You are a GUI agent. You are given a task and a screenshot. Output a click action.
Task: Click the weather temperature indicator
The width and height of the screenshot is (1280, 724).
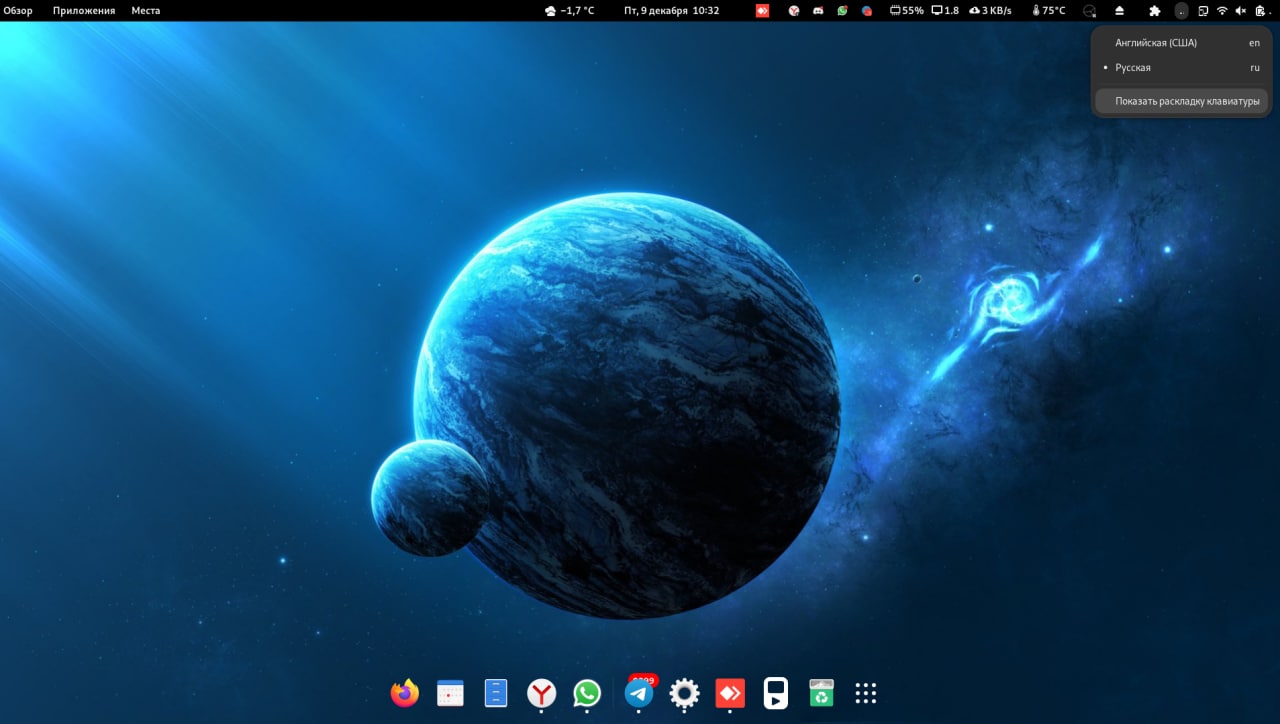pos(569,11)
